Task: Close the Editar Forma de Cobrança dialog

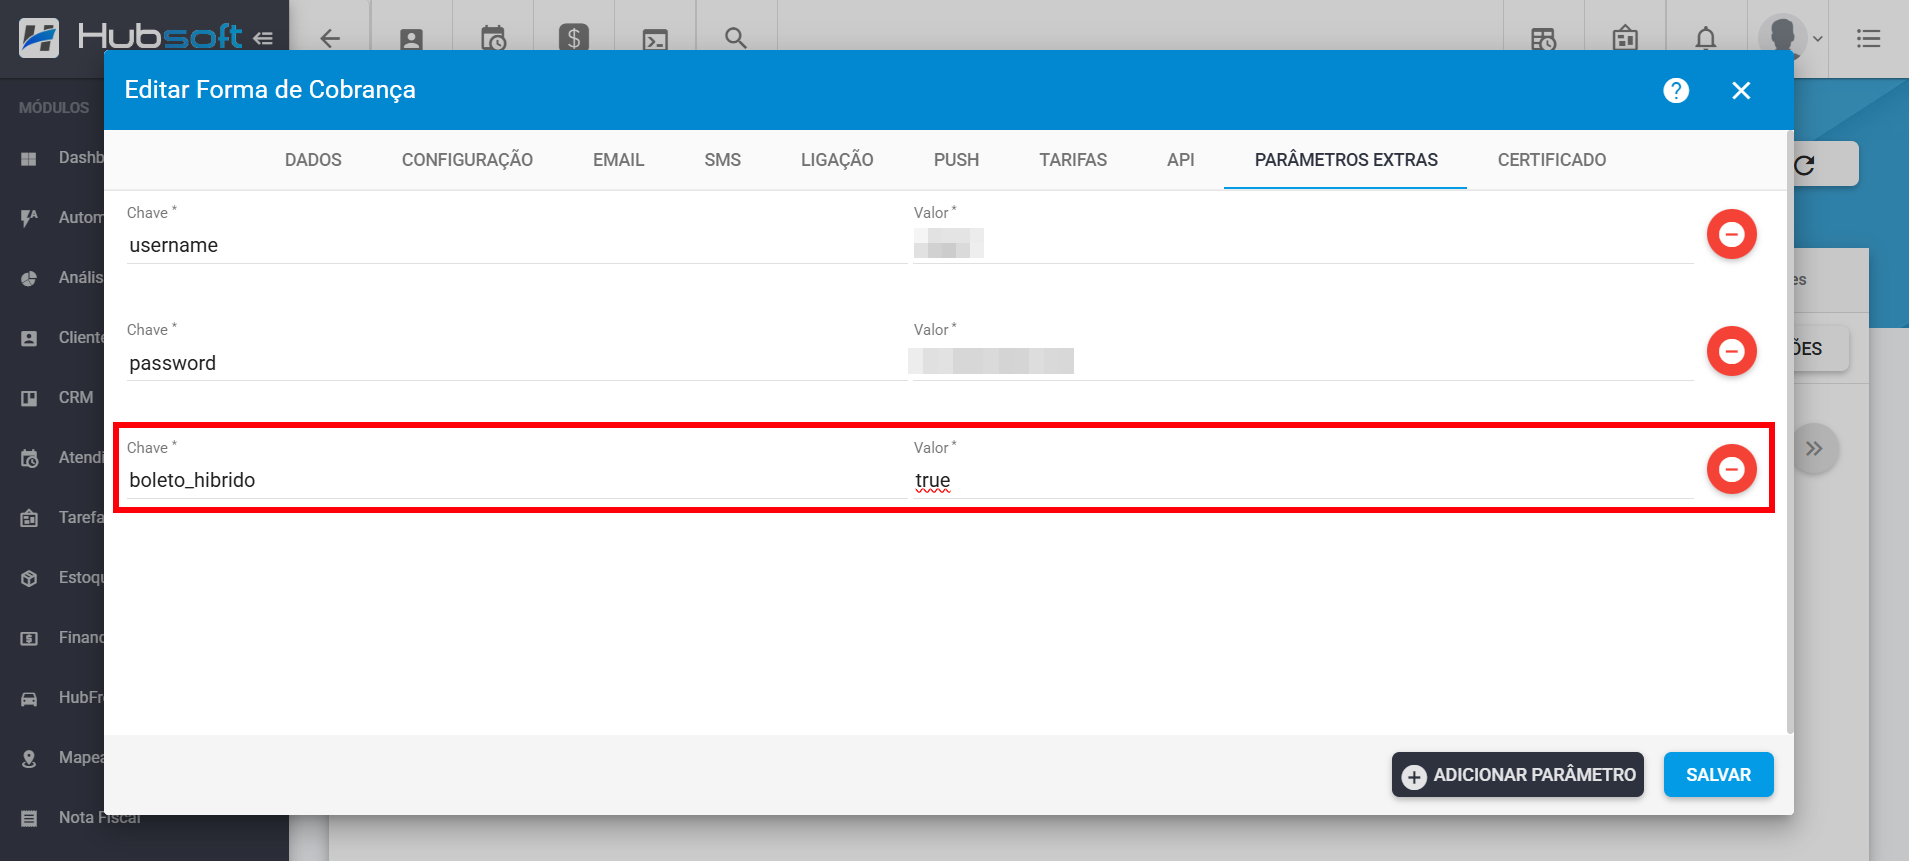Action: click(1741, 90)
